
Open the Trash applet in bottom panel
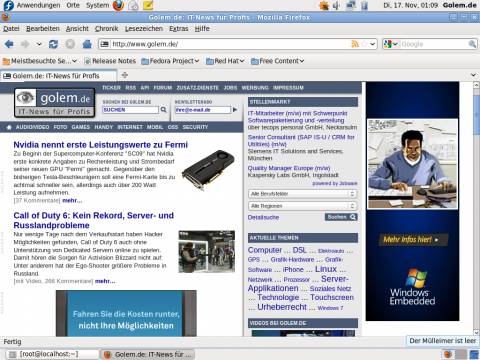tap(474, 354)
